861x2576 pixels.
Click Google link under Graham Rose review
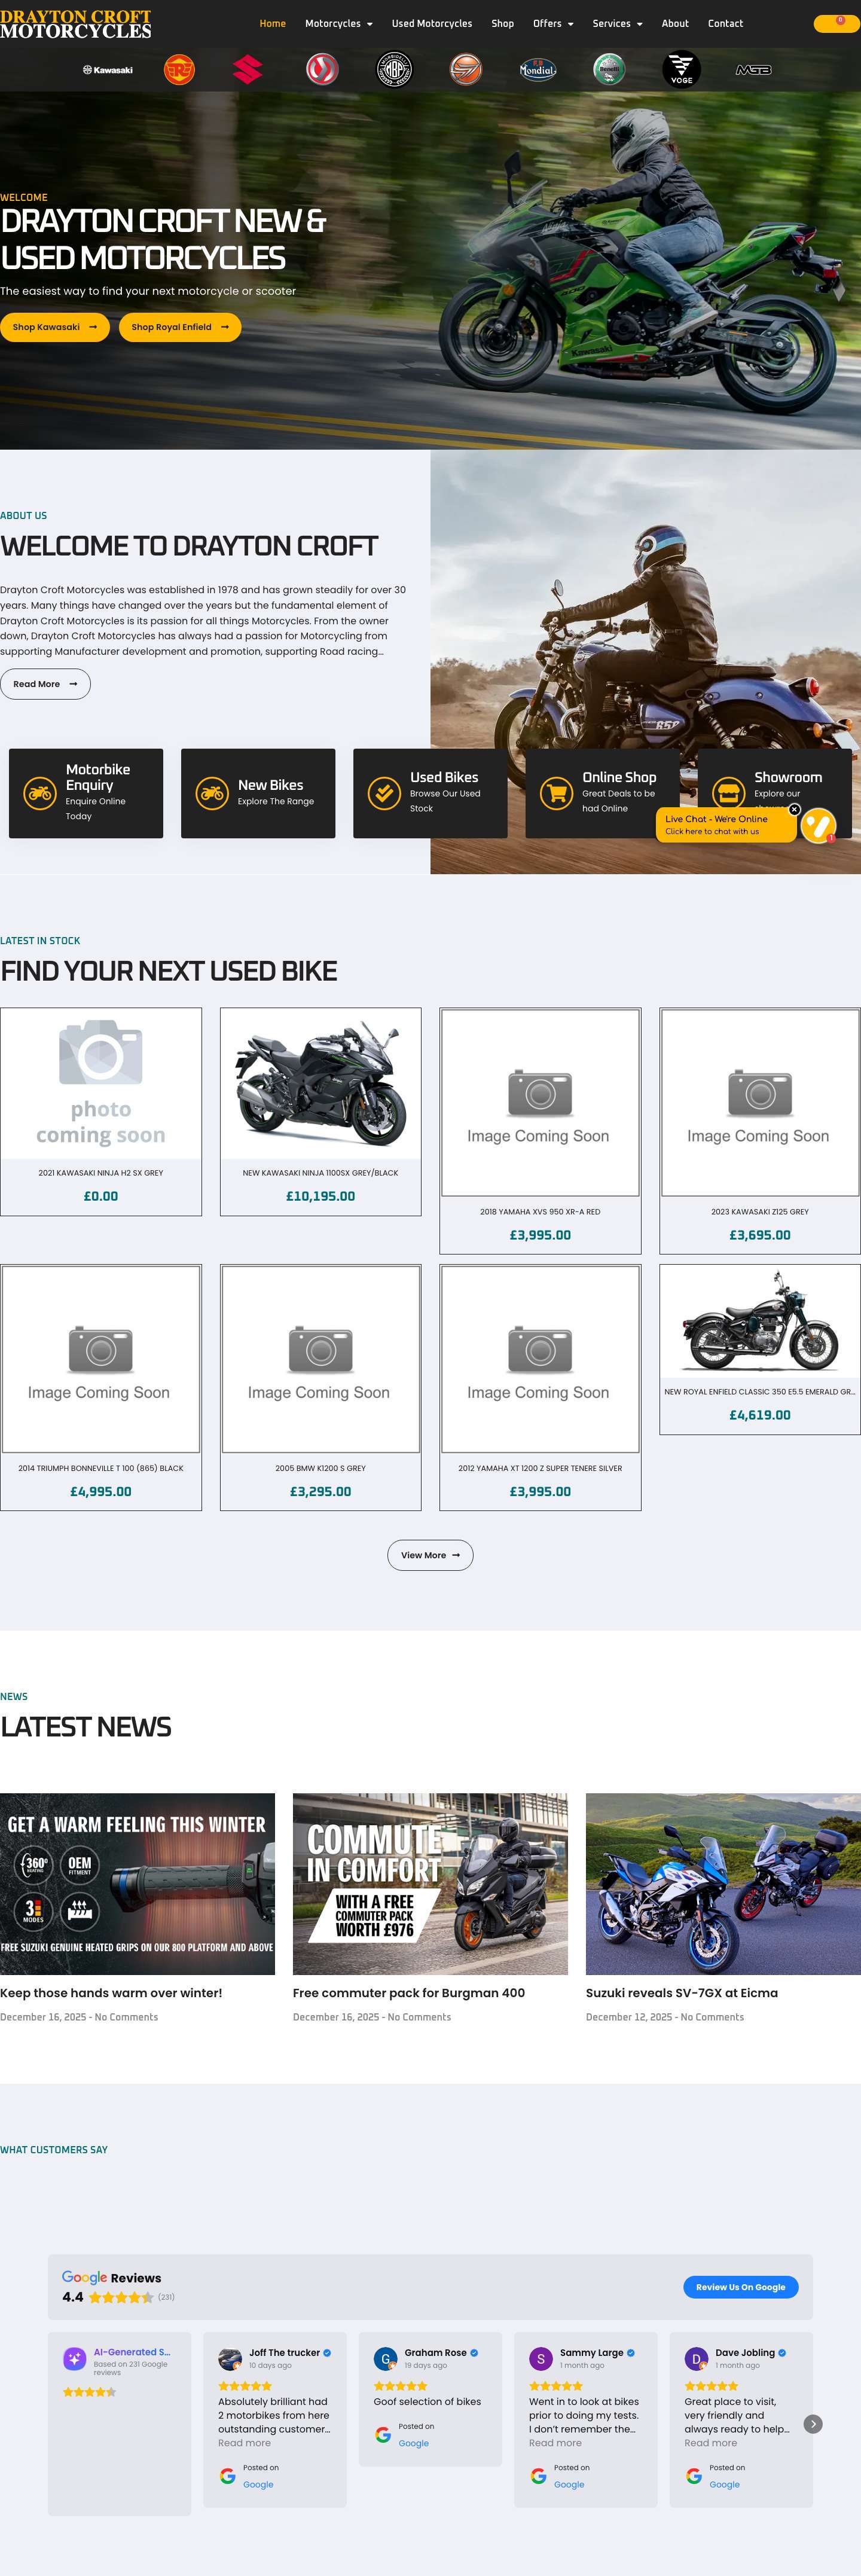coord(414,2443)
